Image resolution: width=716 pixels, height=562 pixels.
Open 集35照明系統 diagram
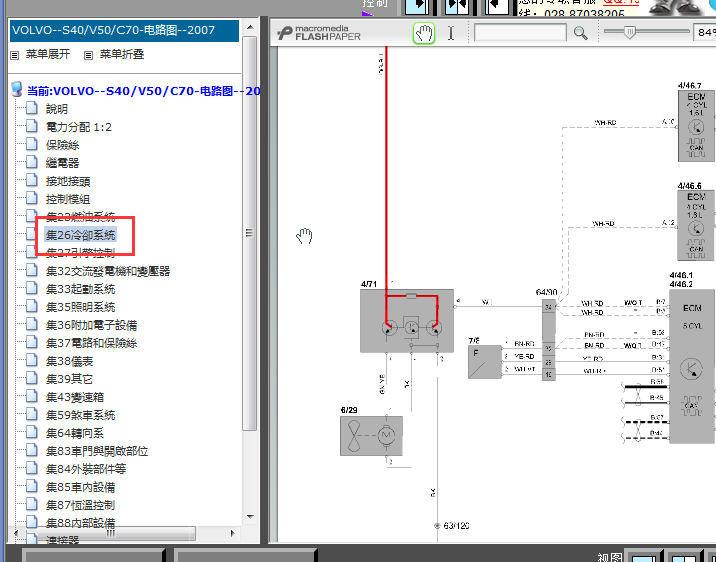coord(80,307)
